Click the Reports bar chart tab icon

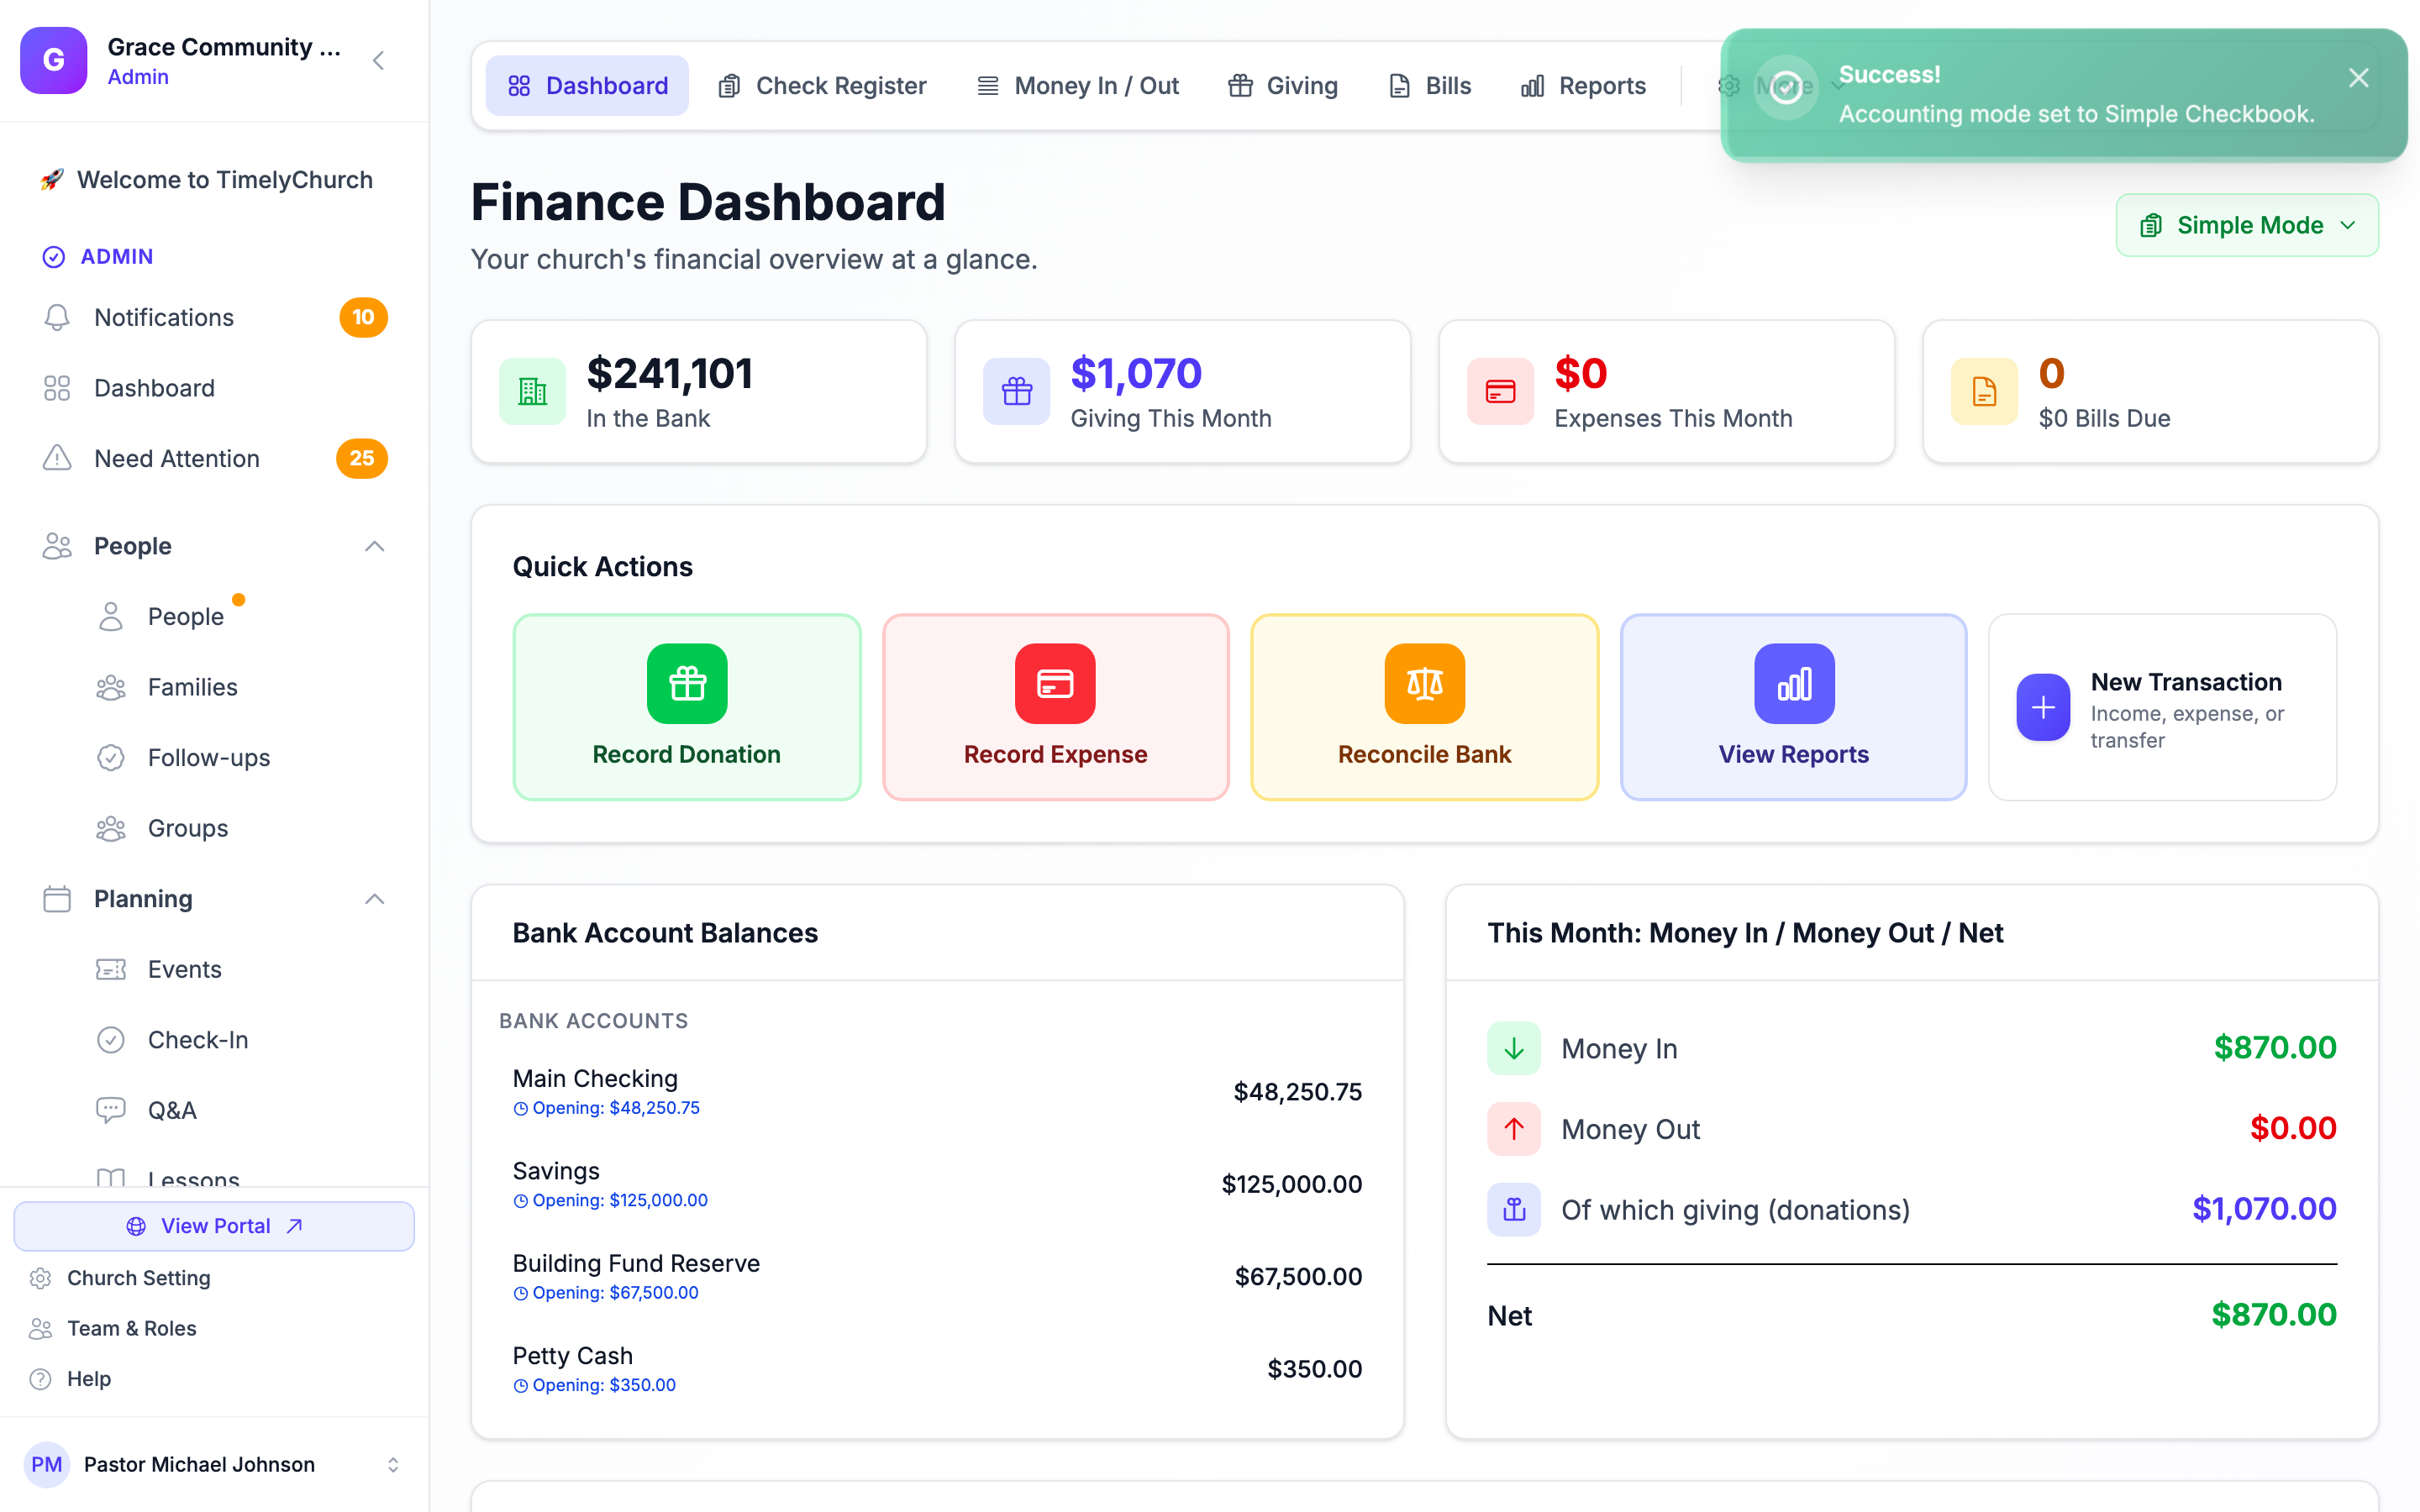coord(1533,86)
